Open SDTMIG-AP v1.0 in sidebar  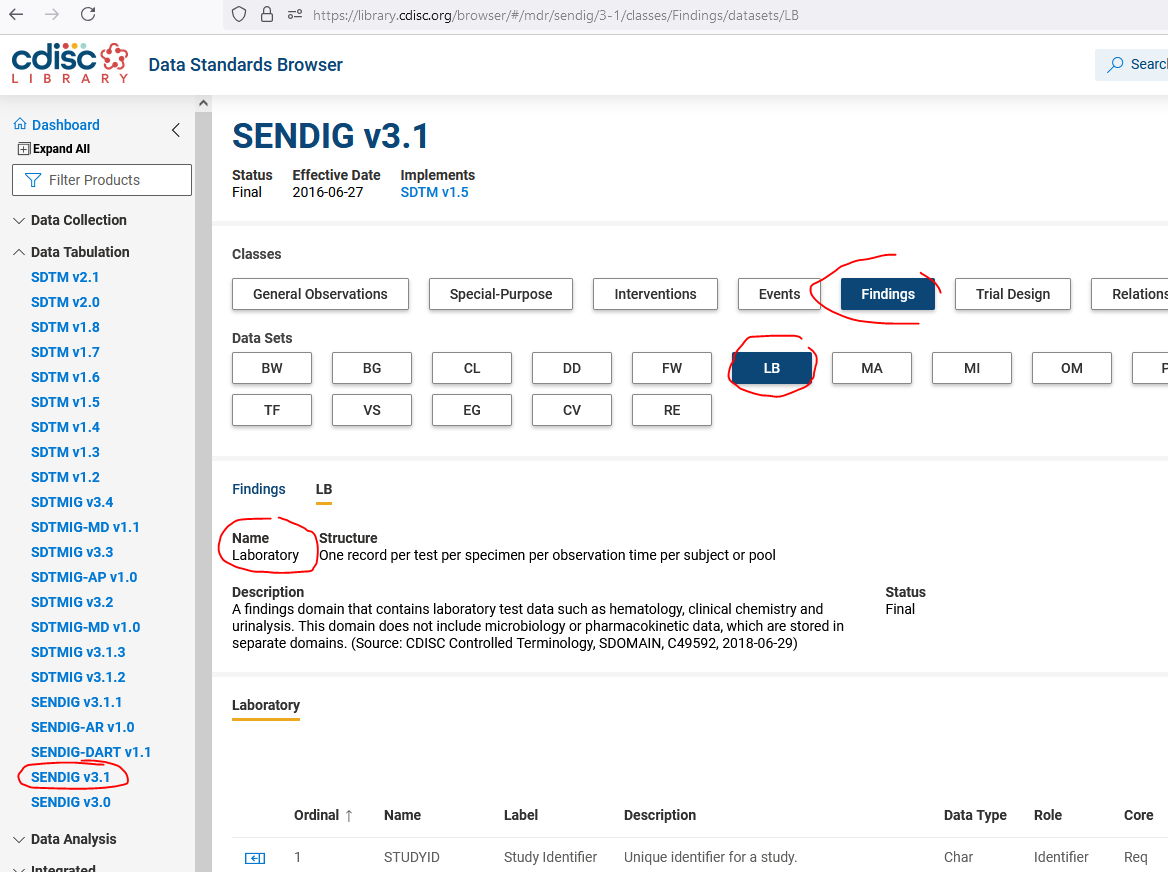tap(84, 577)
